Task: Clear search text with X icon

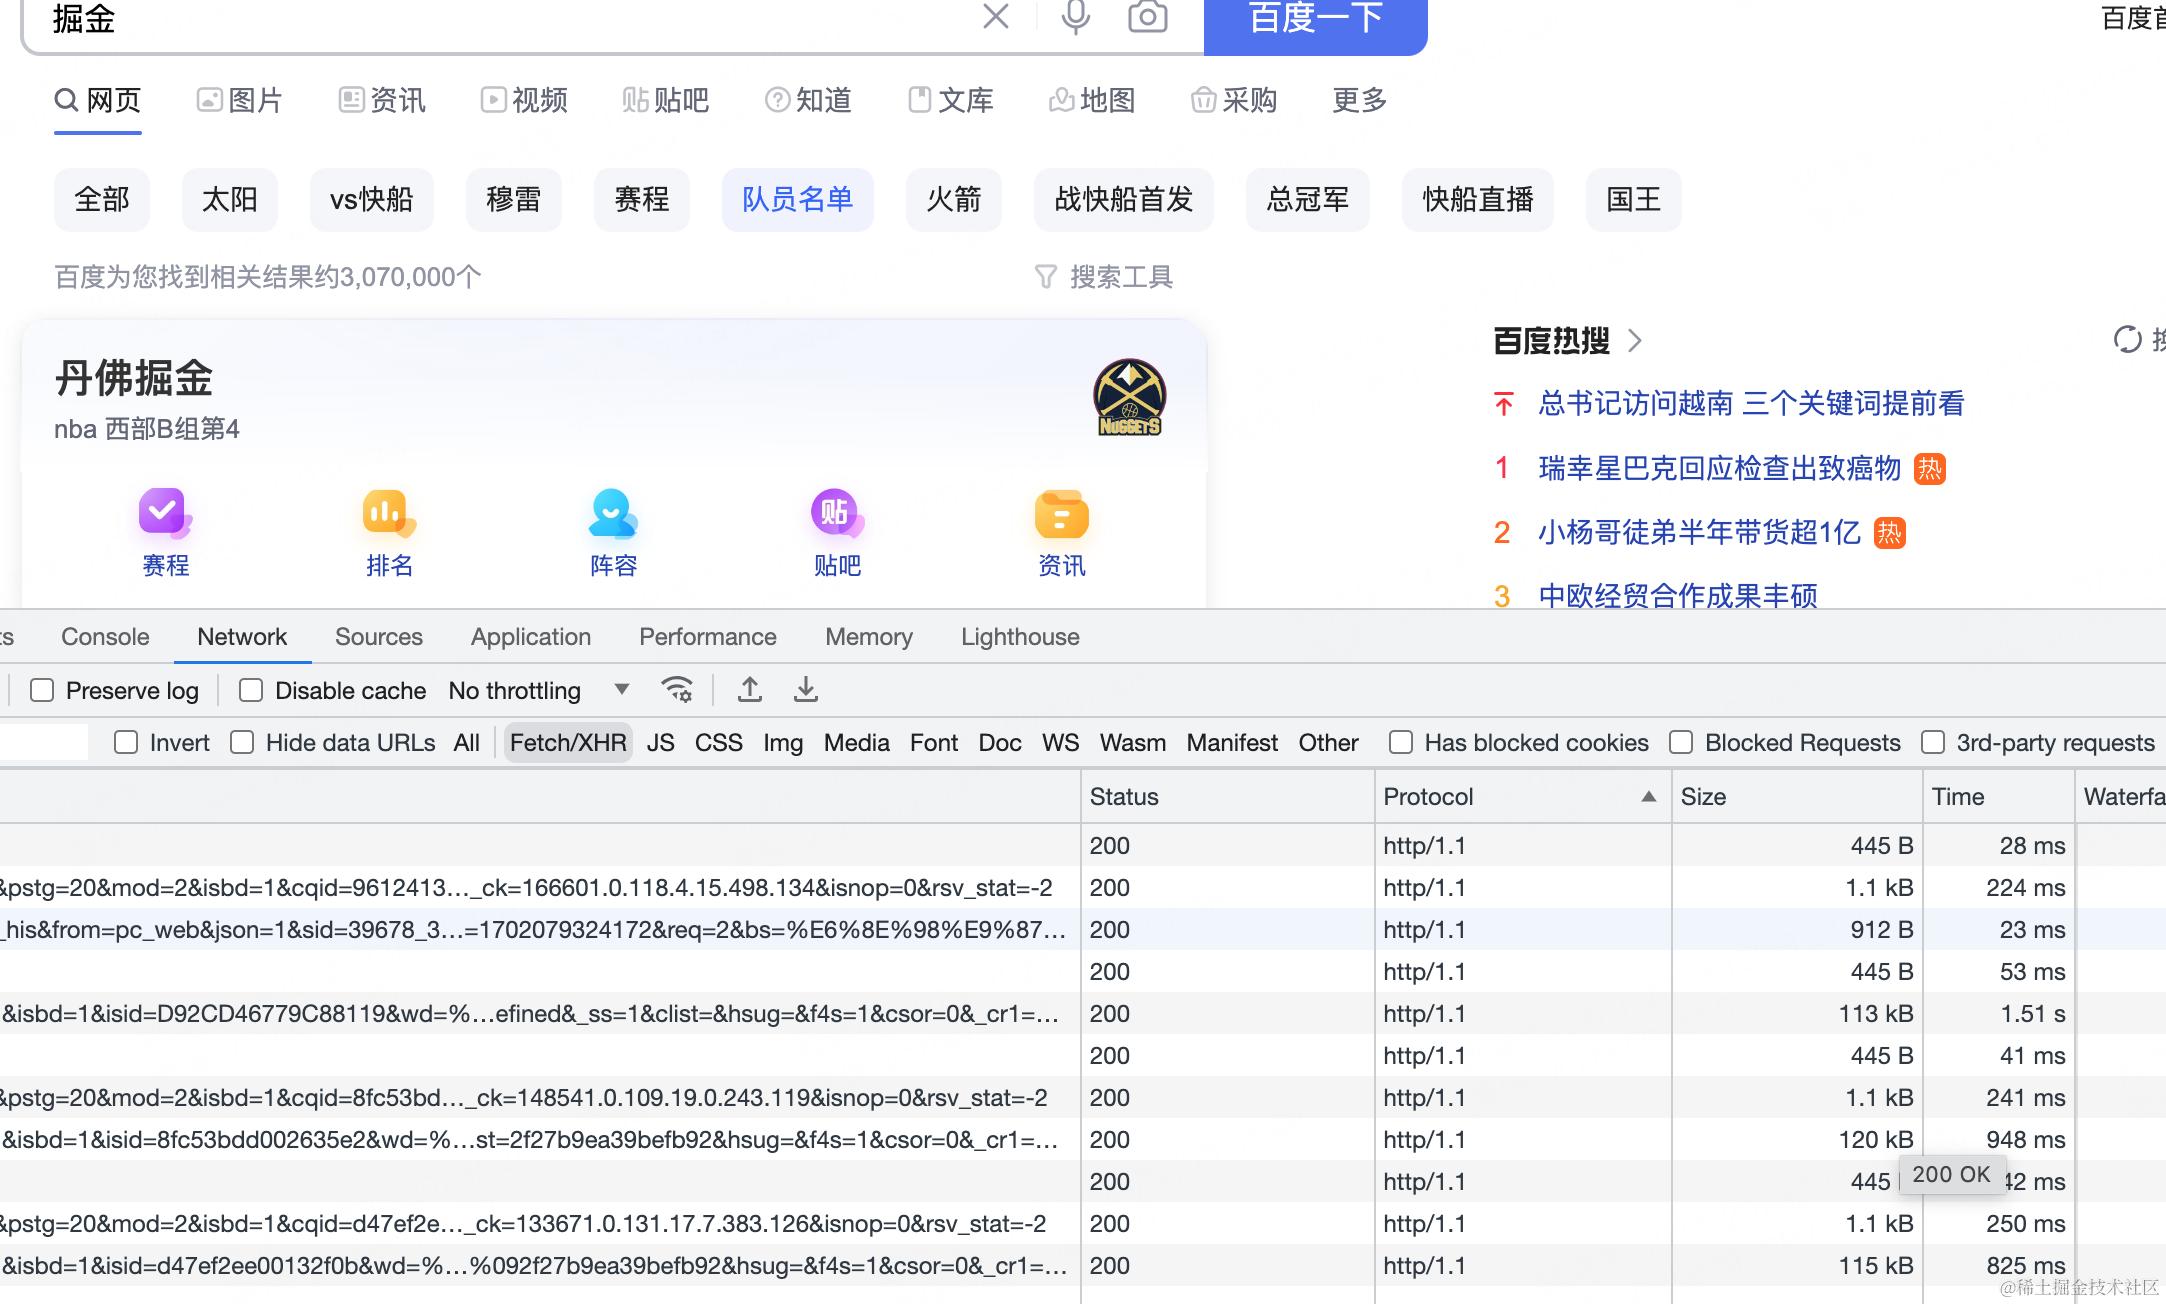Action: pos(995,17)
